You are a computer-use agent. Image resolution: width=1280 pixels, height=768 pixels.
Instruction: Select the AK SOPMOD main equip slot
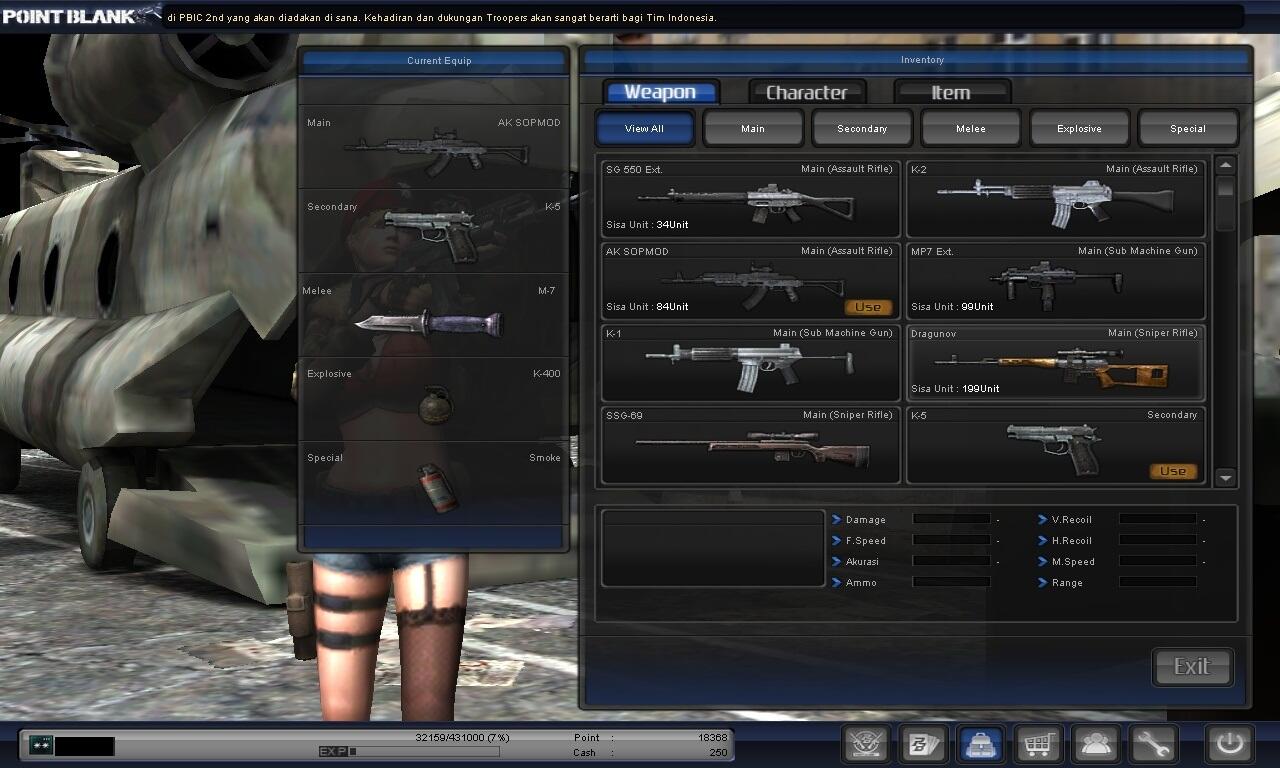coord(434,148)
